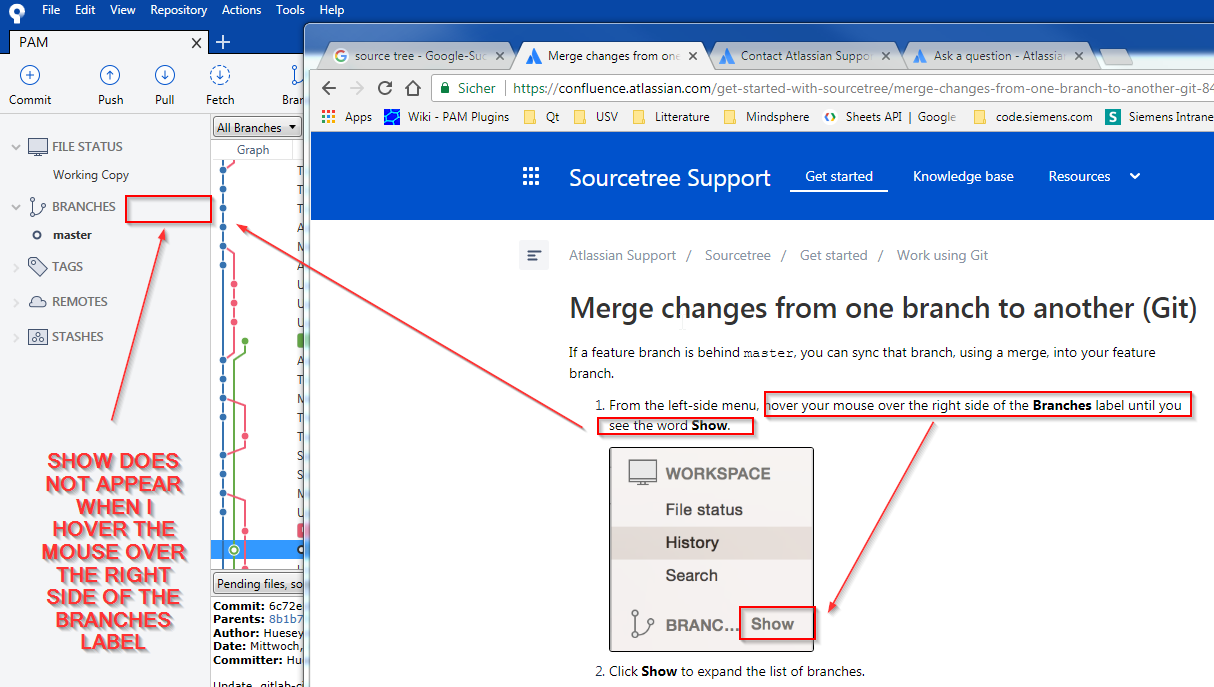This screenshot has width=1214, height=687.
Task: Open a new Sourcetree tab with plus
Action: [x=223, y=42]
